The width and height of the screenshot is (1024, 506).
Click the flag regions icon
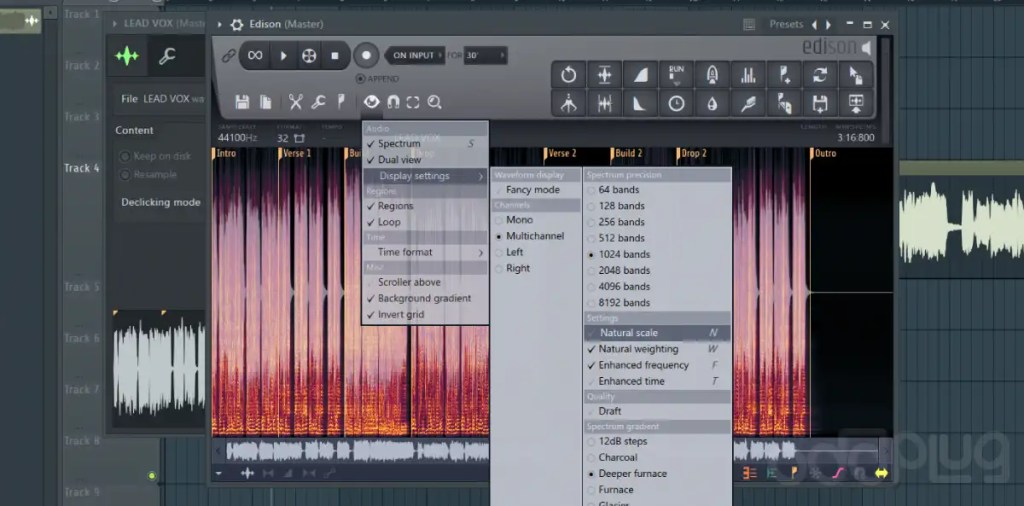click(x=340, y=102)
